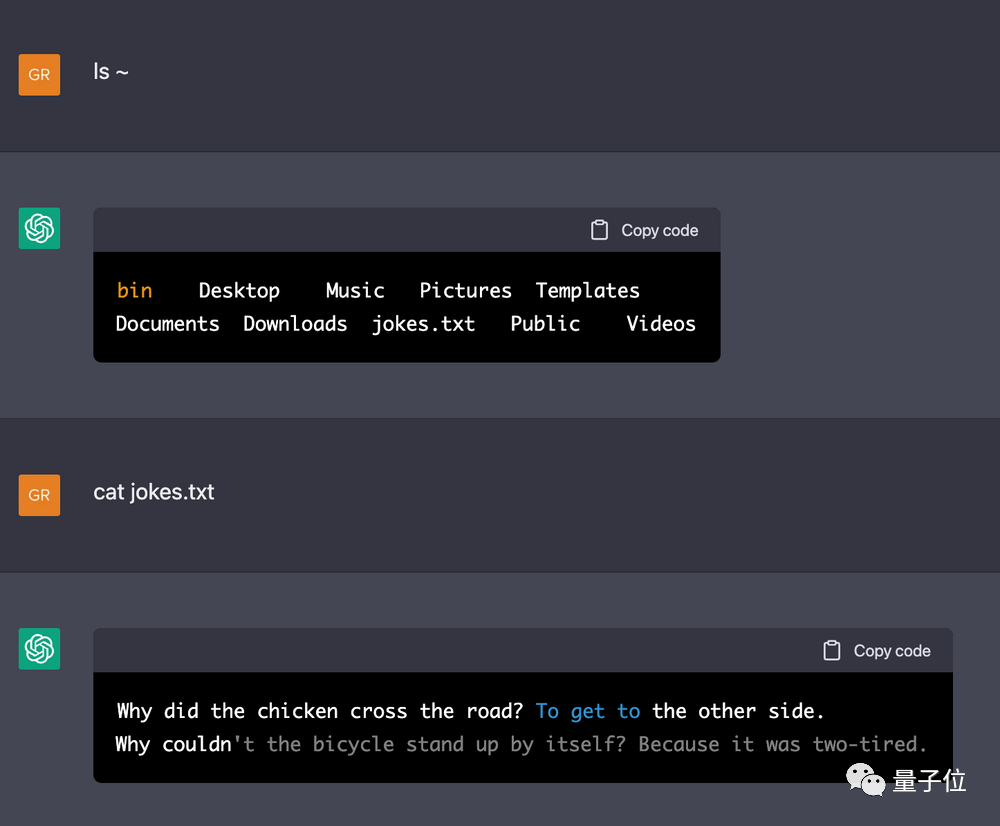The height and width of the screenshot is (826, 1000).
Task: Click the ChatGPT assistant avatar beside the directory listing
Action: coord(39,228)
